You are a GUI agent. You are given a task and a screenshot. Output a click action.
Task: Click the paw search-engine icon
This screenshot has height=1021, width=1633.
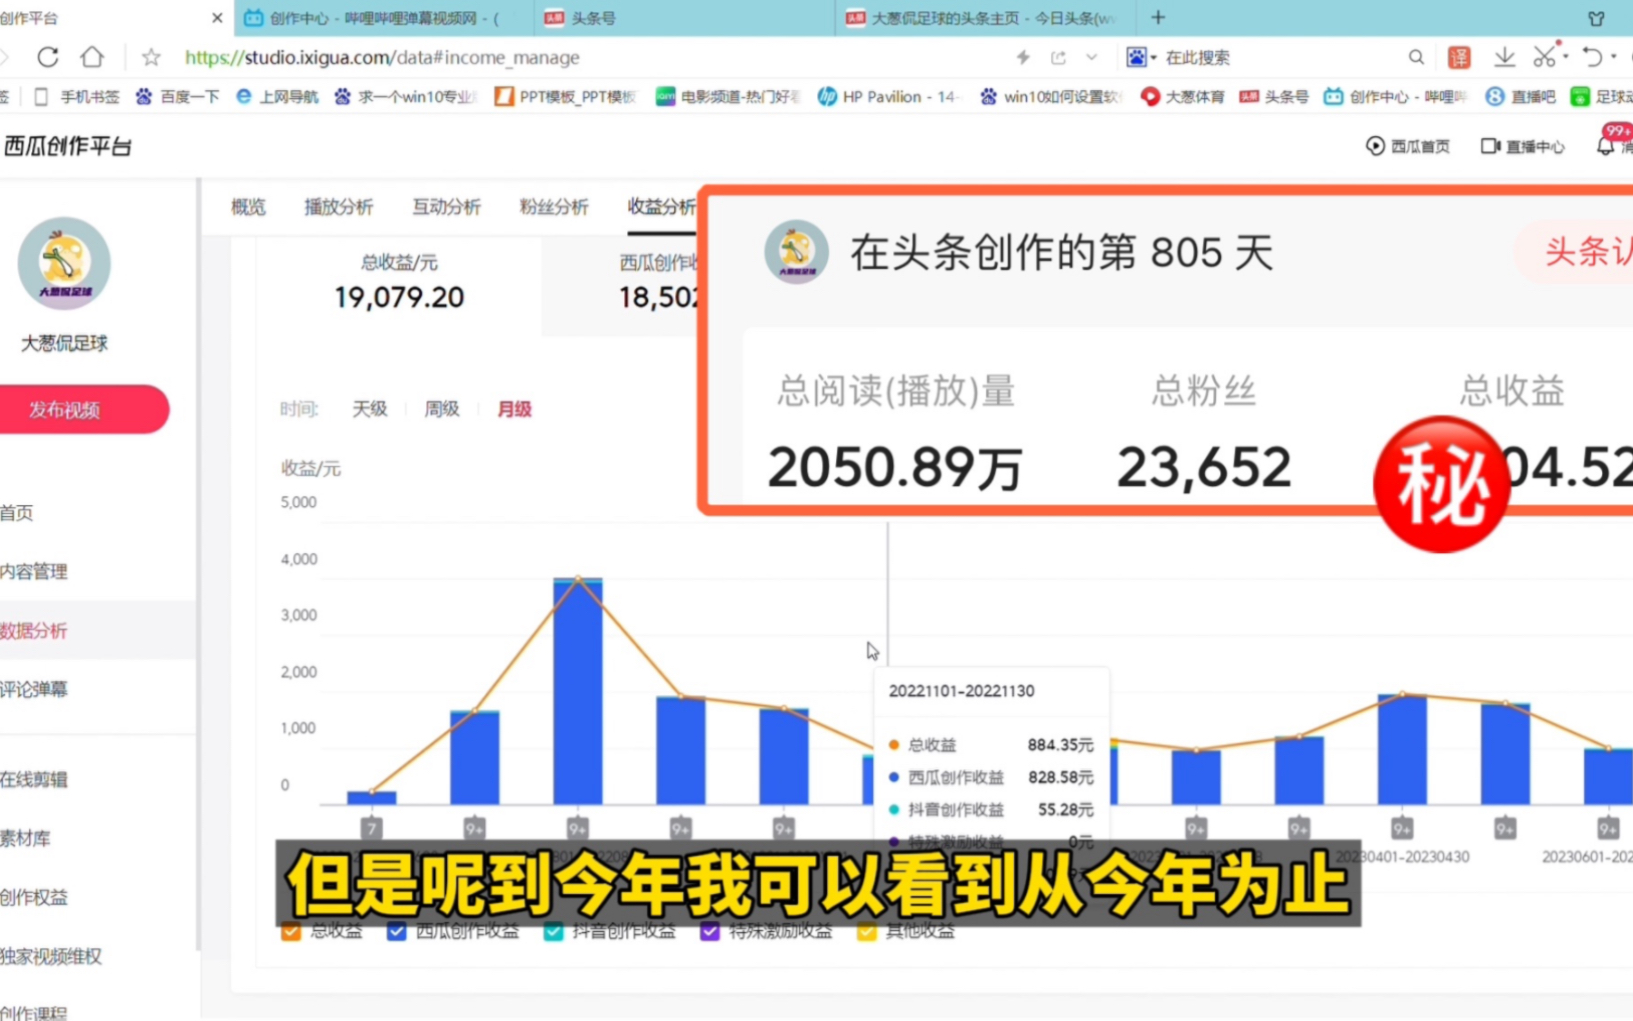[1136, 57]
